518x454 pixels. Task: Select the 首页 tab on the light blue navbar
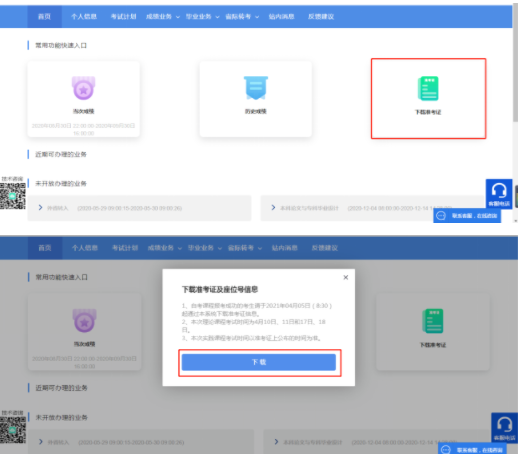coord(44,16)
